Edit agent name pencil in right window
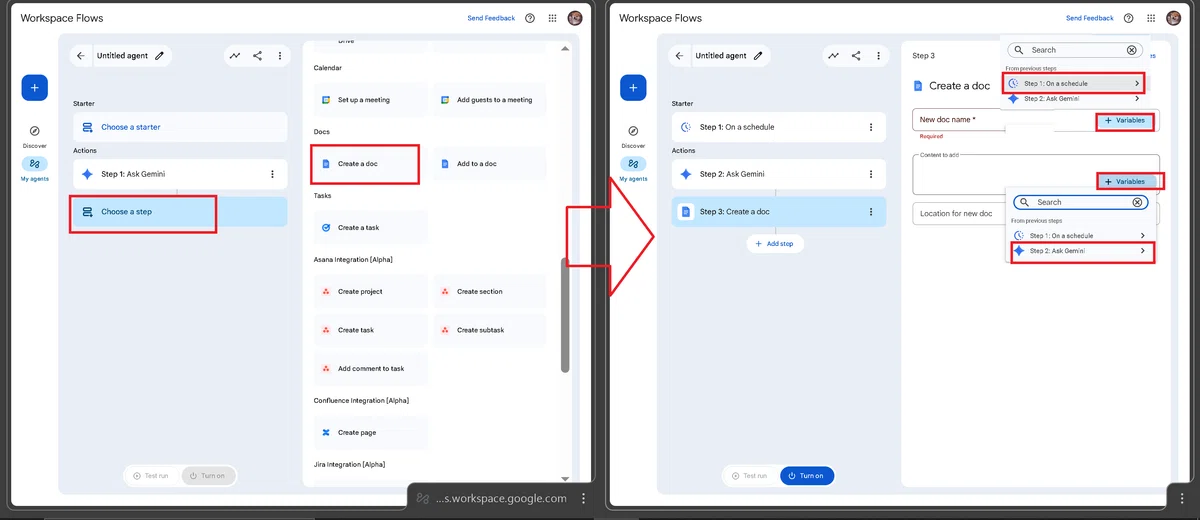The height and width of the screenshot is (520, 1200). 759,56
